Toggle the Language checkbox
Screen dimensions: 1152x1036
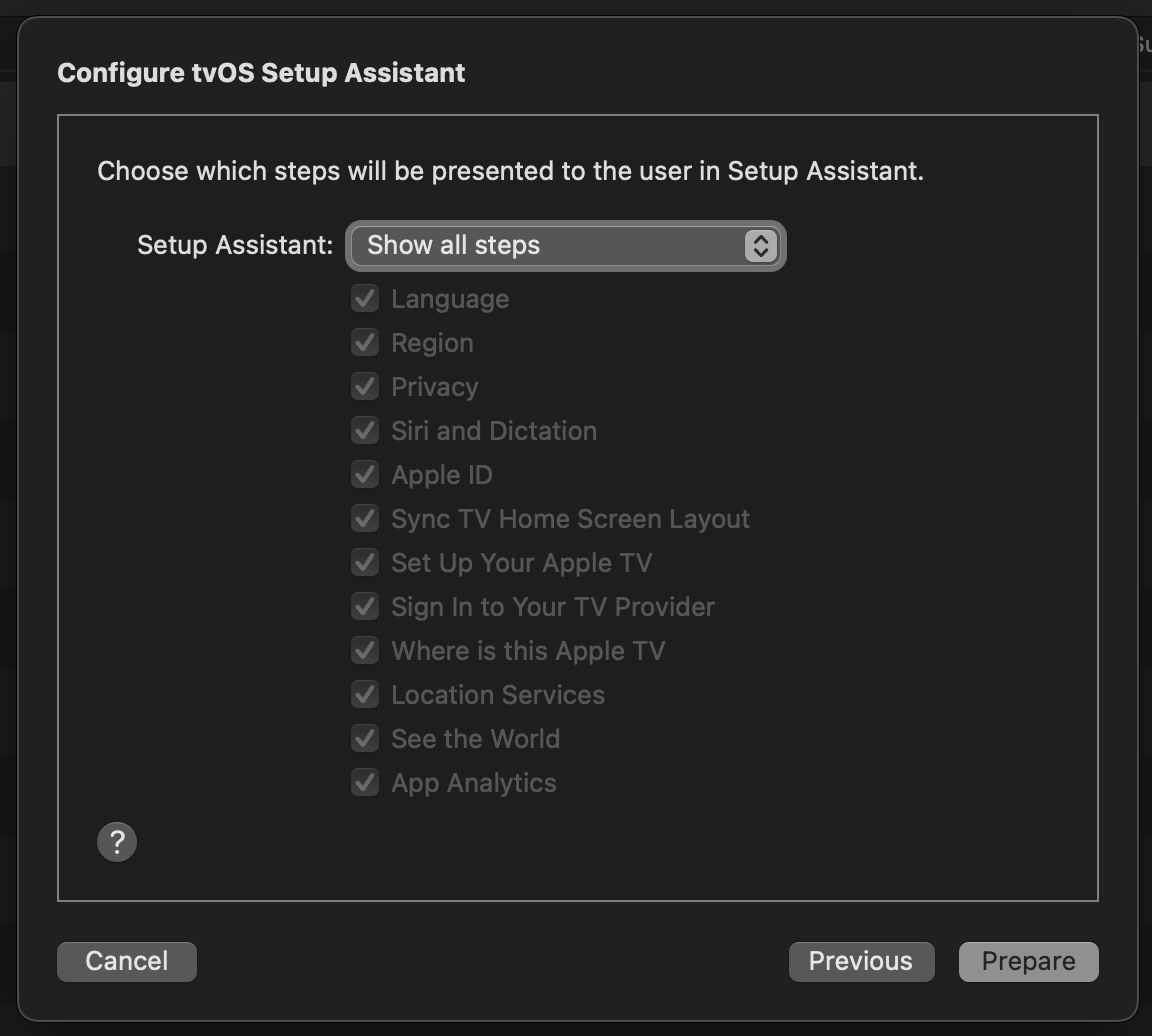(365, 299)
